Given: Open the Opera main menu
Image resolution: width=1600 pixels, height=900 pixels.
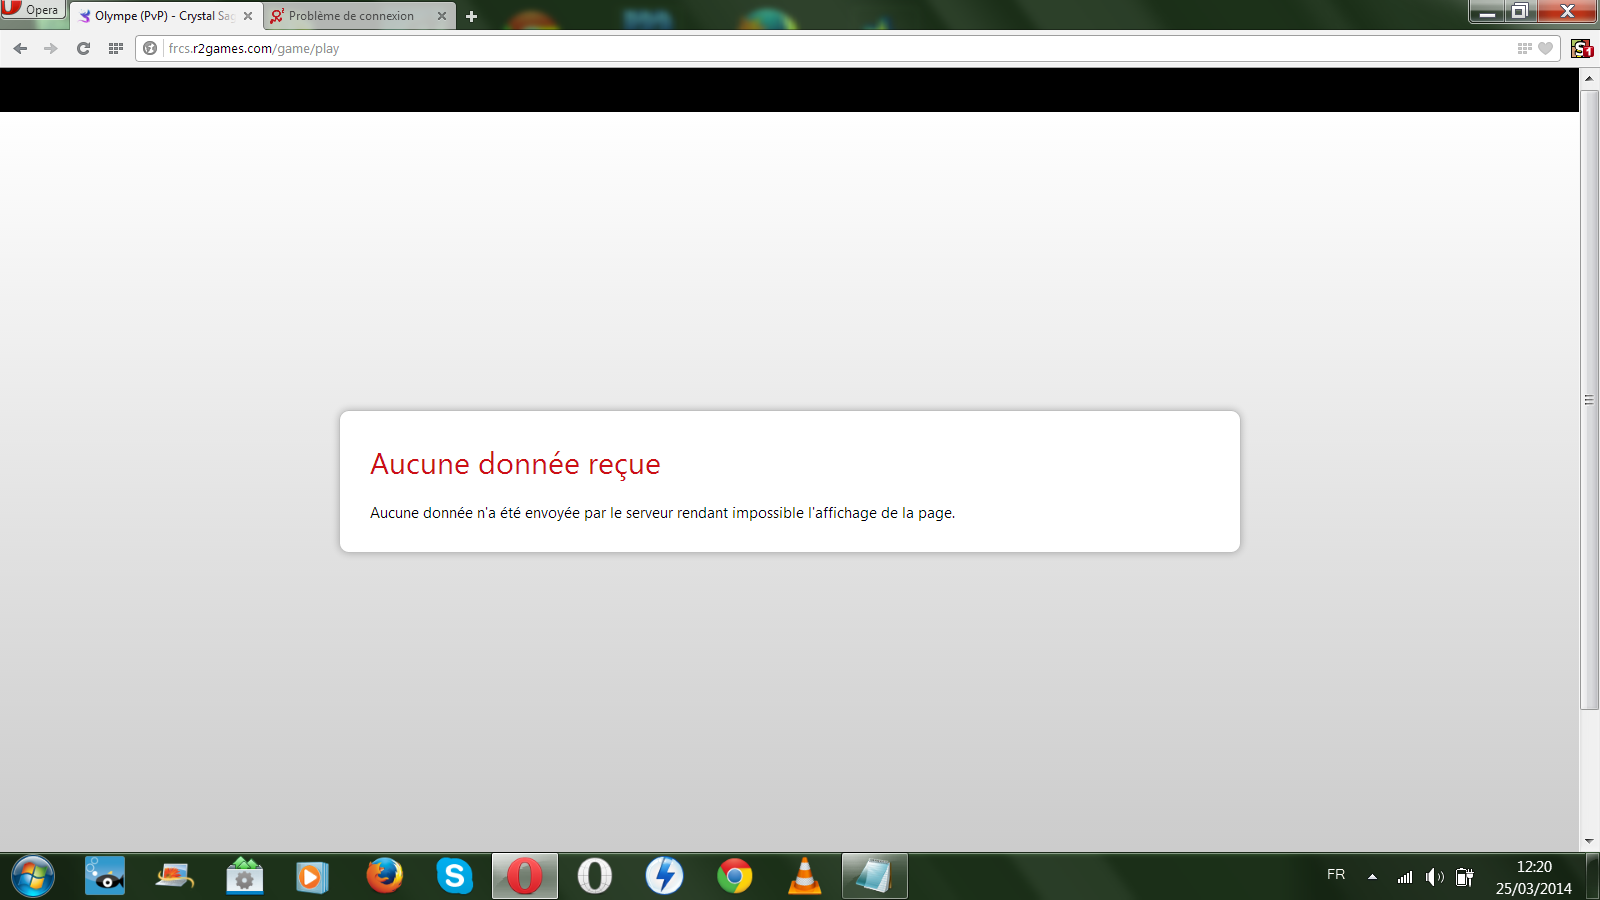Looking at the screenshot, I should click(32, 10).
